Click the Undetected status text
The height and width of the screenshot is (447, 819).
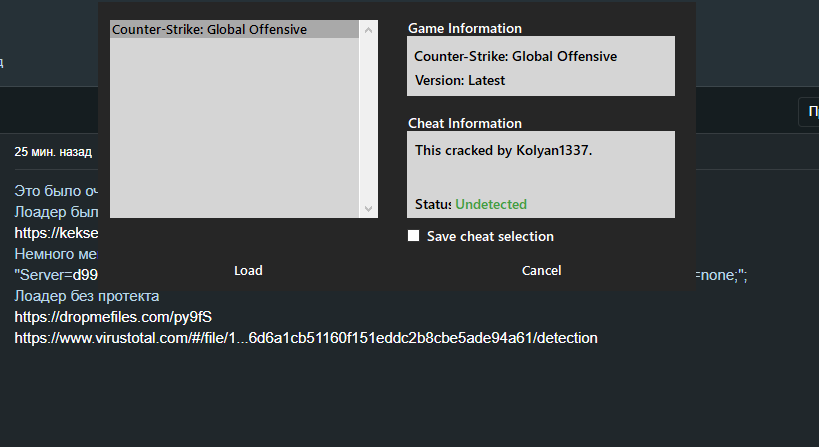[x=491, y=204]
